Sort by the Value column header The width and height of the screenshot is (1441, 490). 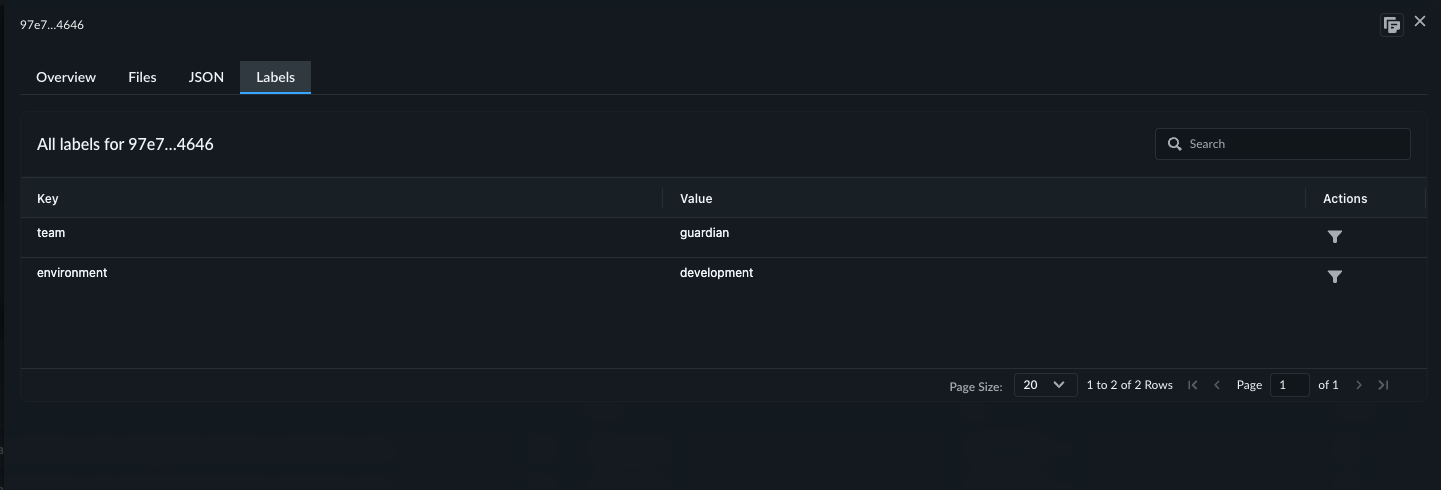click(x=696, y=199)
